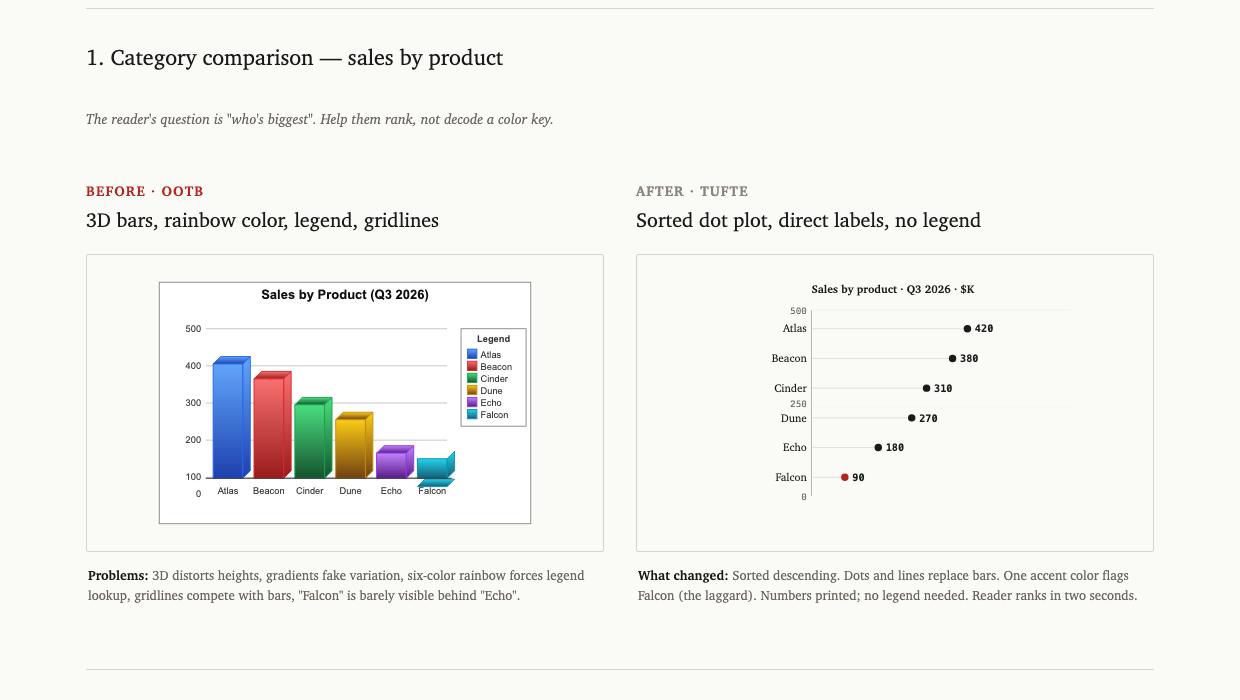This screenshot has height=700, width=1240.
Task: Click the "90" value label in the dot plot
Action: coord(858,478)
